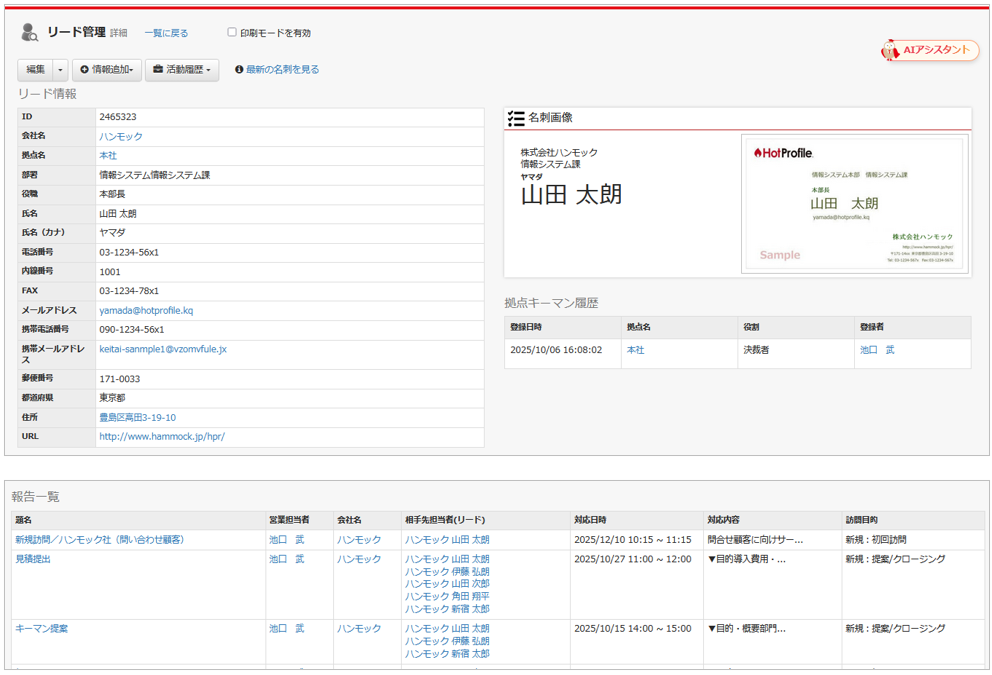Open the dropdown arrow beside 編集
This screenshot has height=675, width=992.
(60, 70)
